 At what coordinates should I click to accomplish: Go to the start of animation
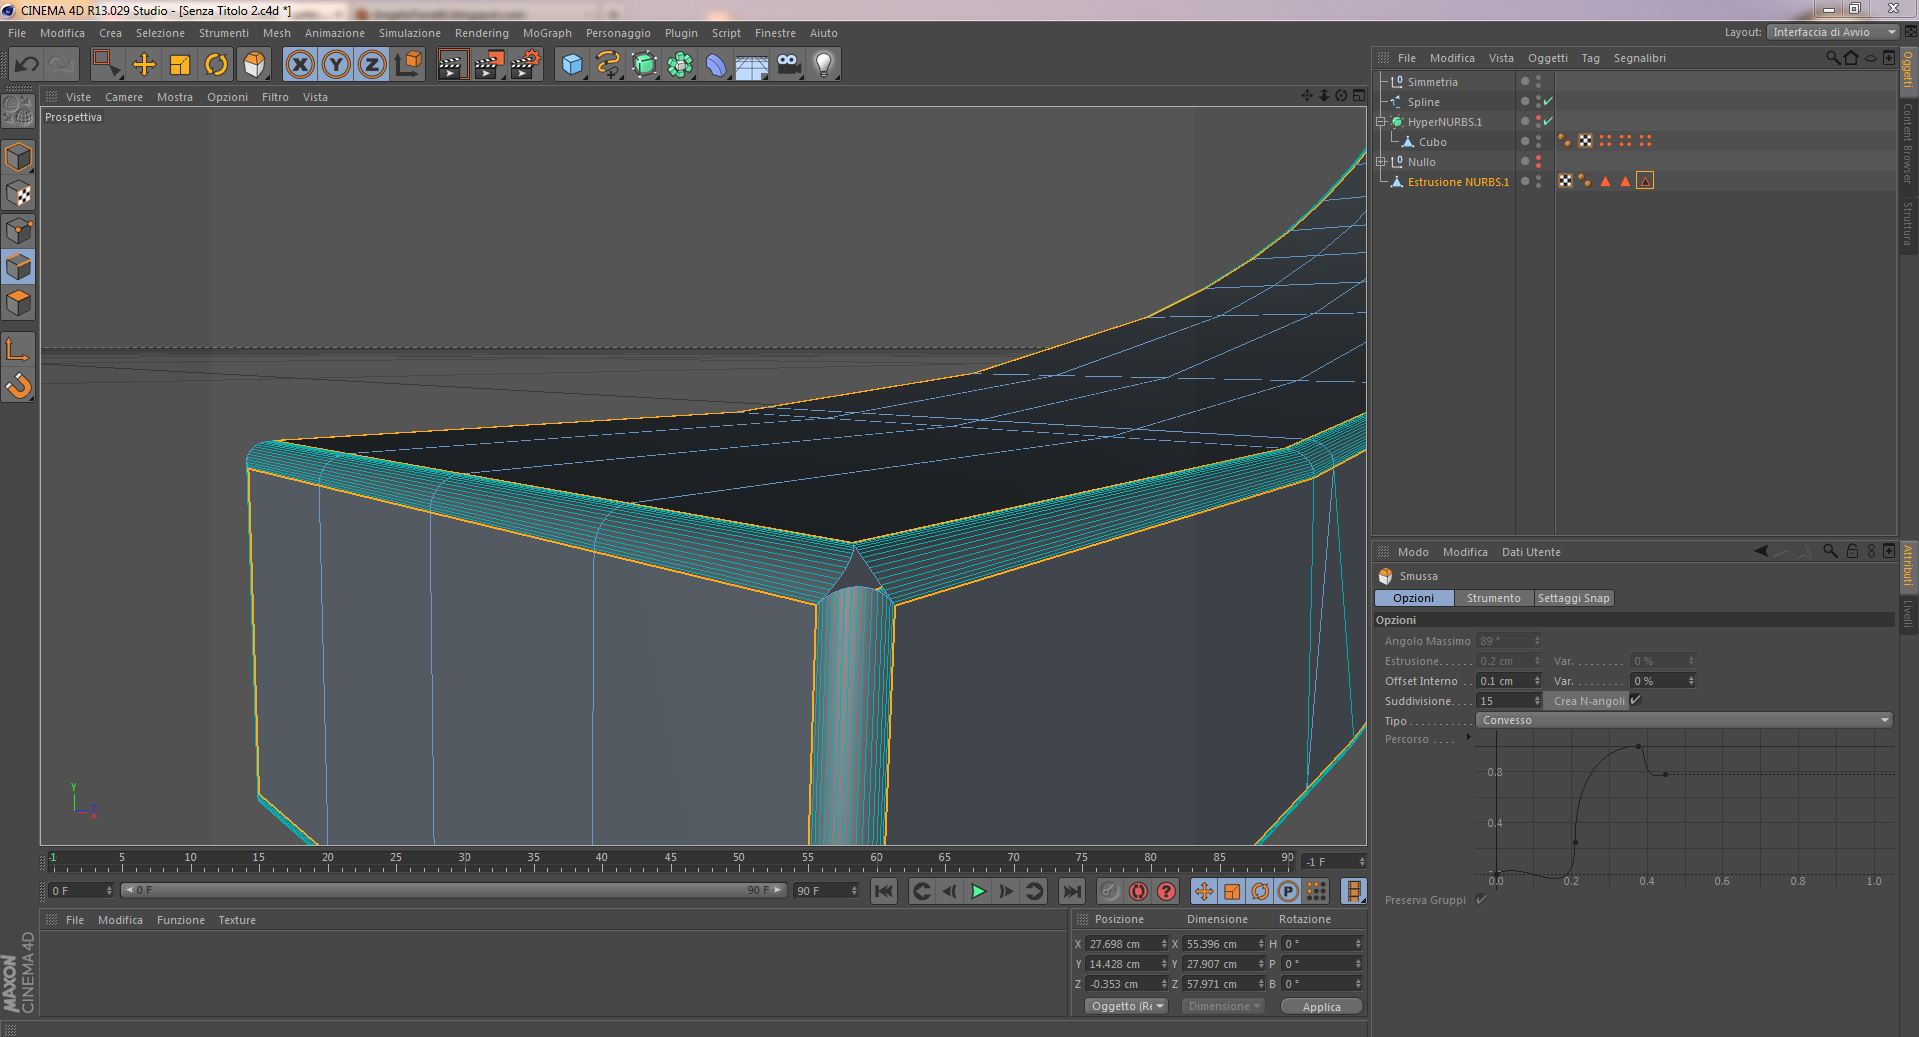point(884,891)
